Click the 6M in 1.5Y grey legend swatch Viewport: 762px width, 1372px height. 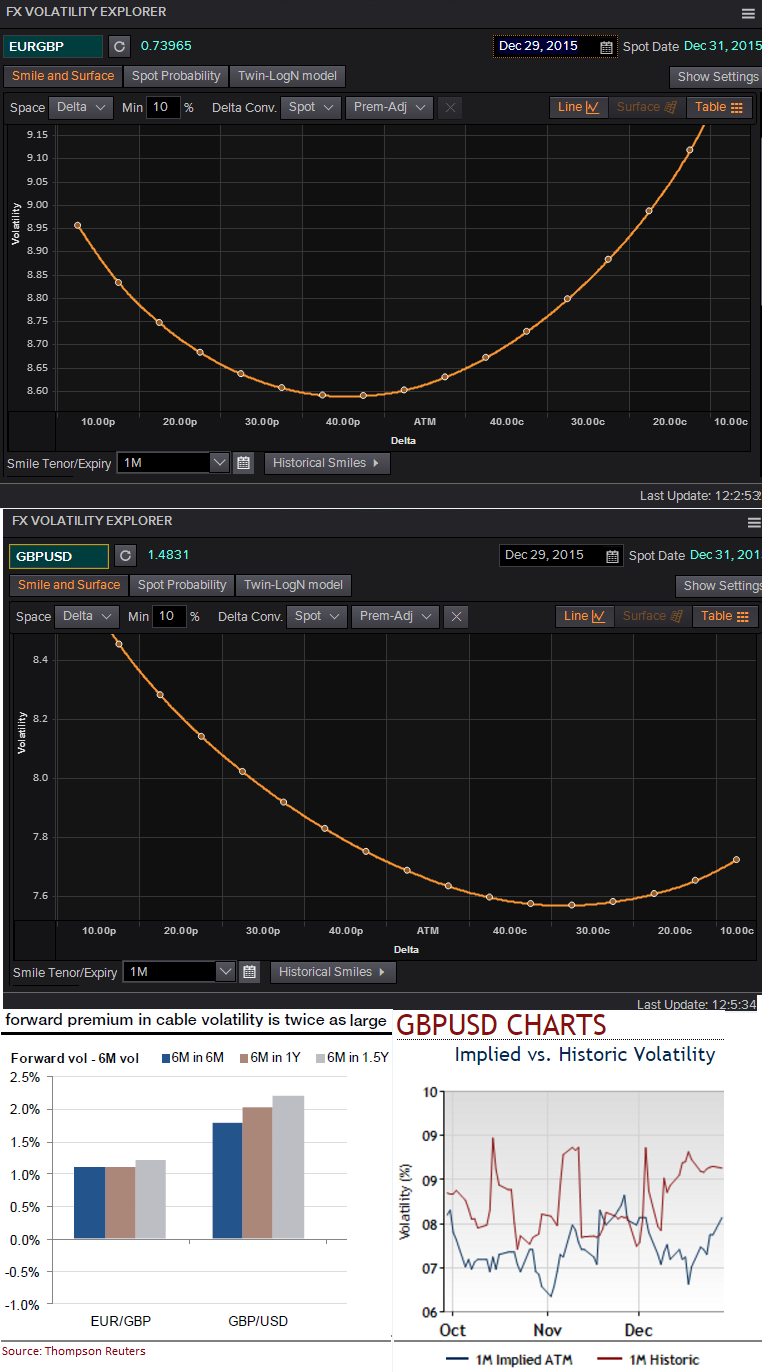[x=320, y=1058]
